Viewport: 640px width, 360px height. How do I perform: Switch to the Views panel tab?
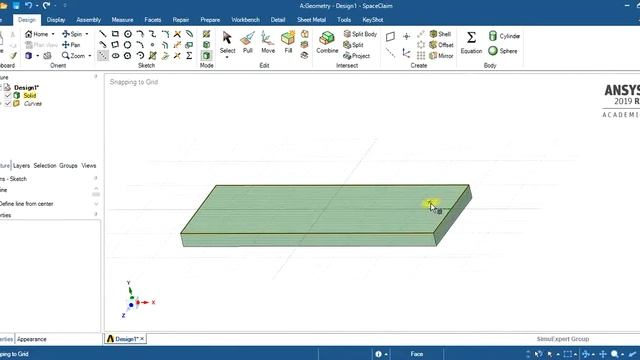coord(89,166)
